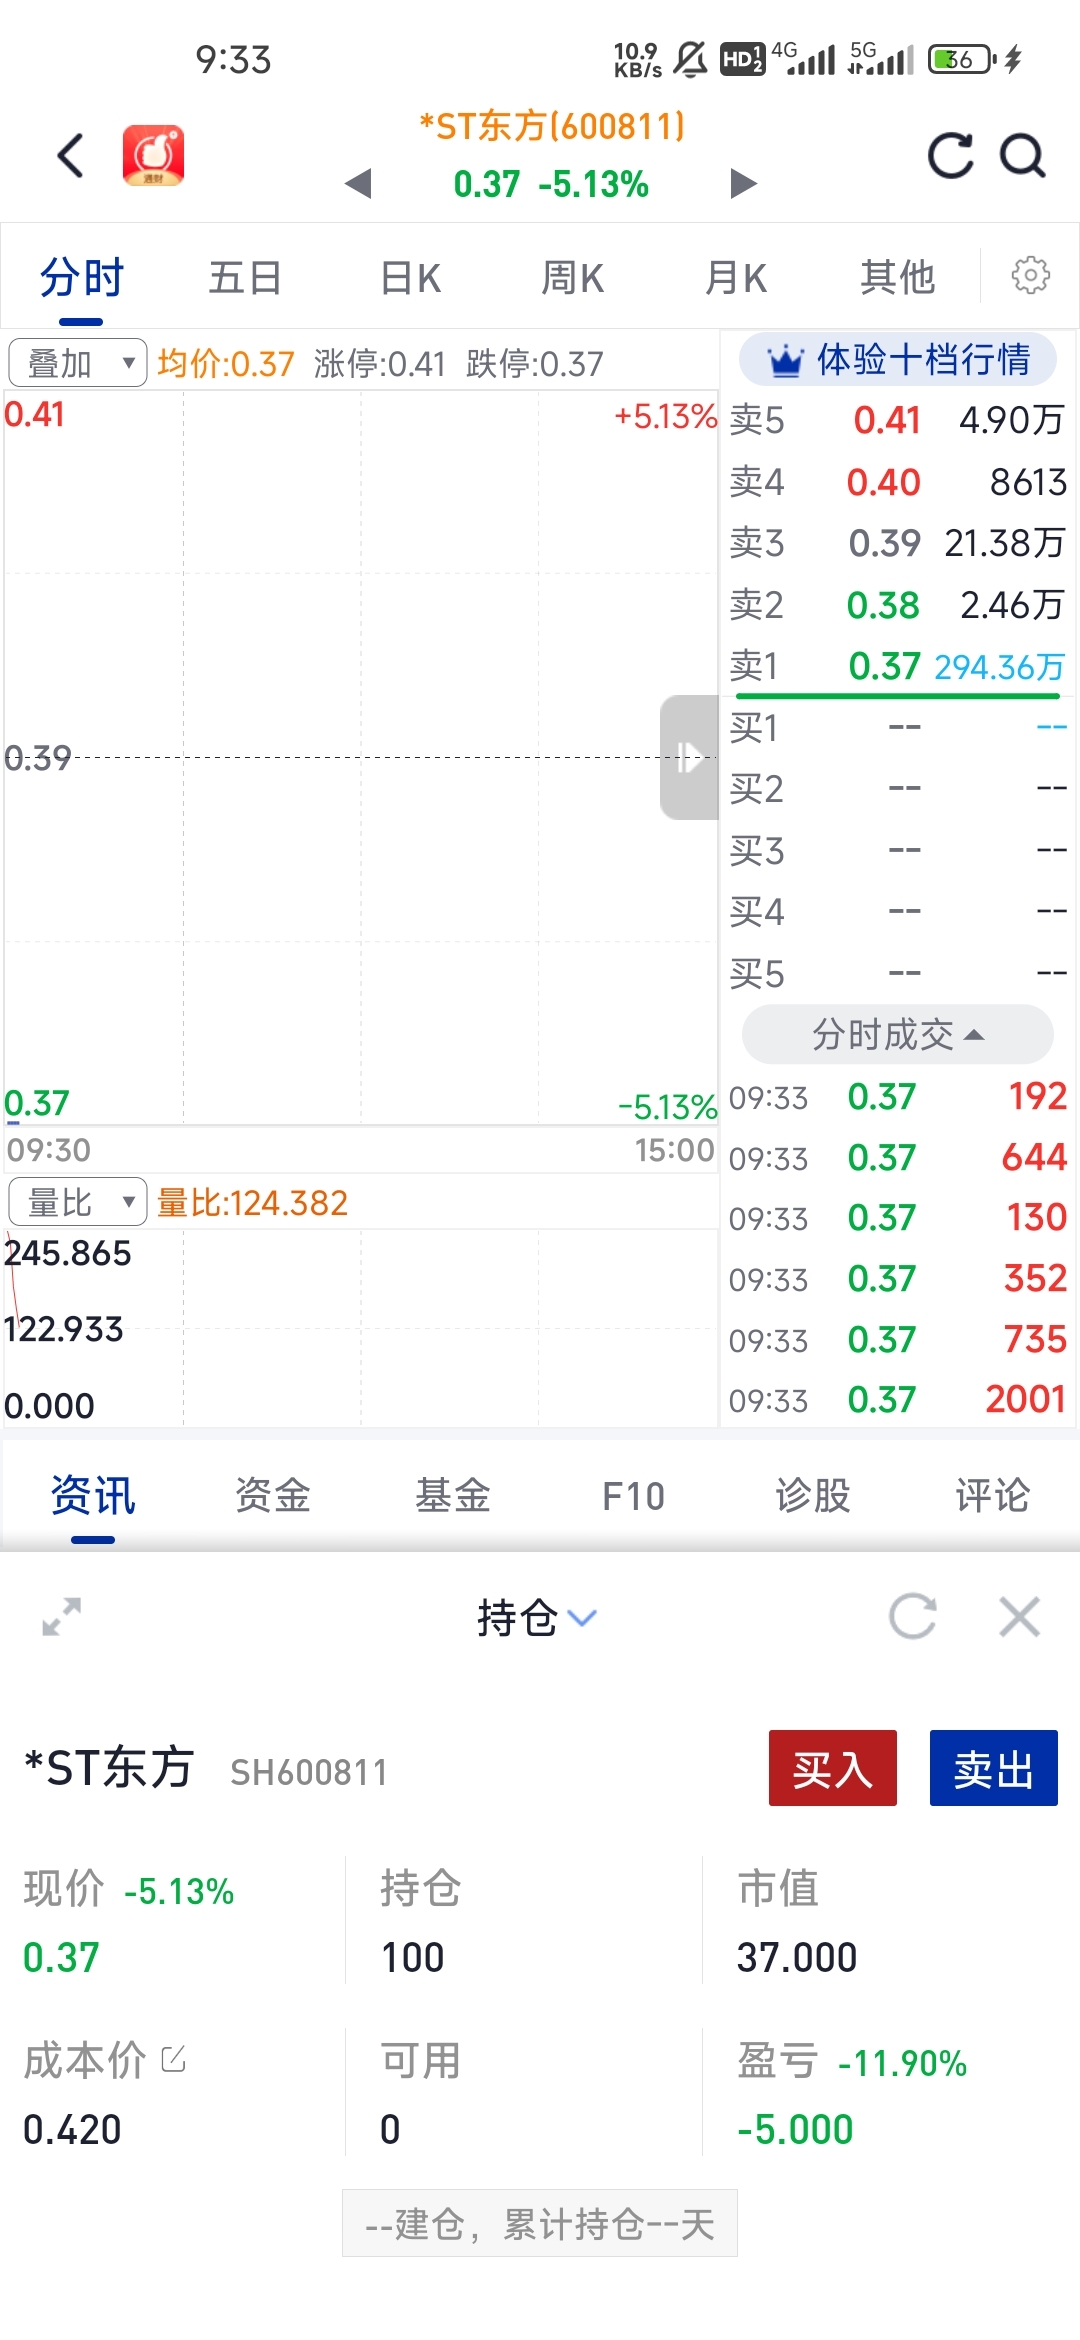Edit the cost price pencil icon
The width and height of the screenshot is (1080, 2340).
[173, 2058]
